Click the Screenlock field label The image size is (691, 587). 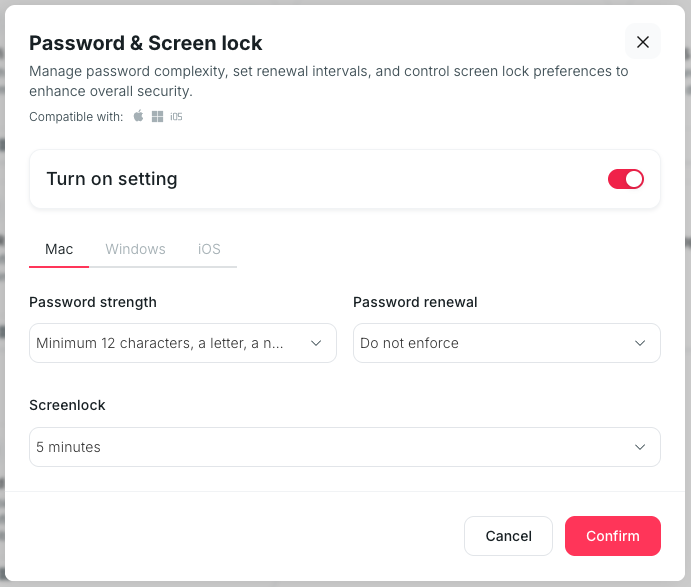click(67, 405)
